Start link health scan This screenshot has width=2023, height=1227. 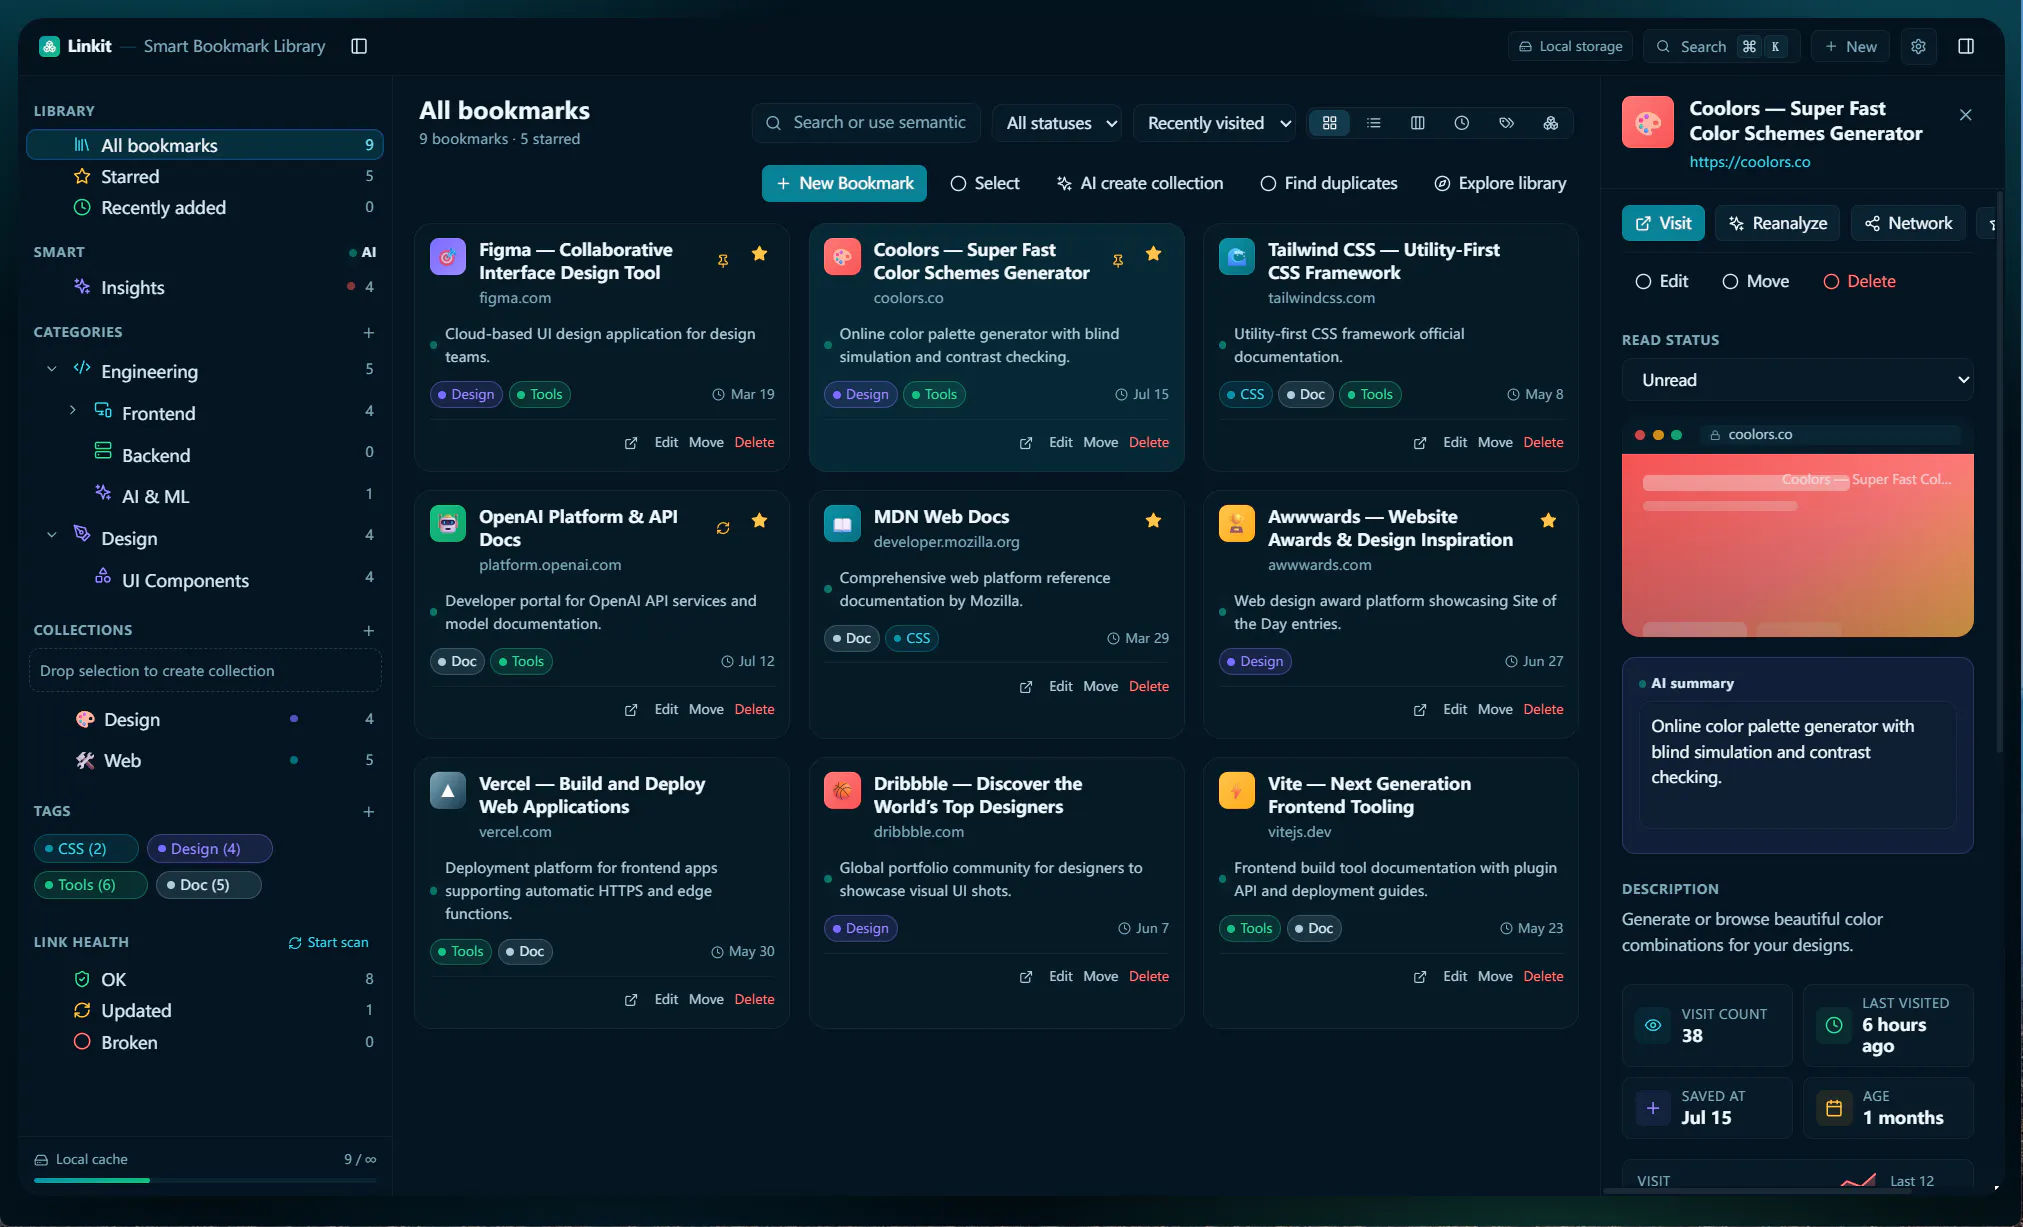coord(328,942)
